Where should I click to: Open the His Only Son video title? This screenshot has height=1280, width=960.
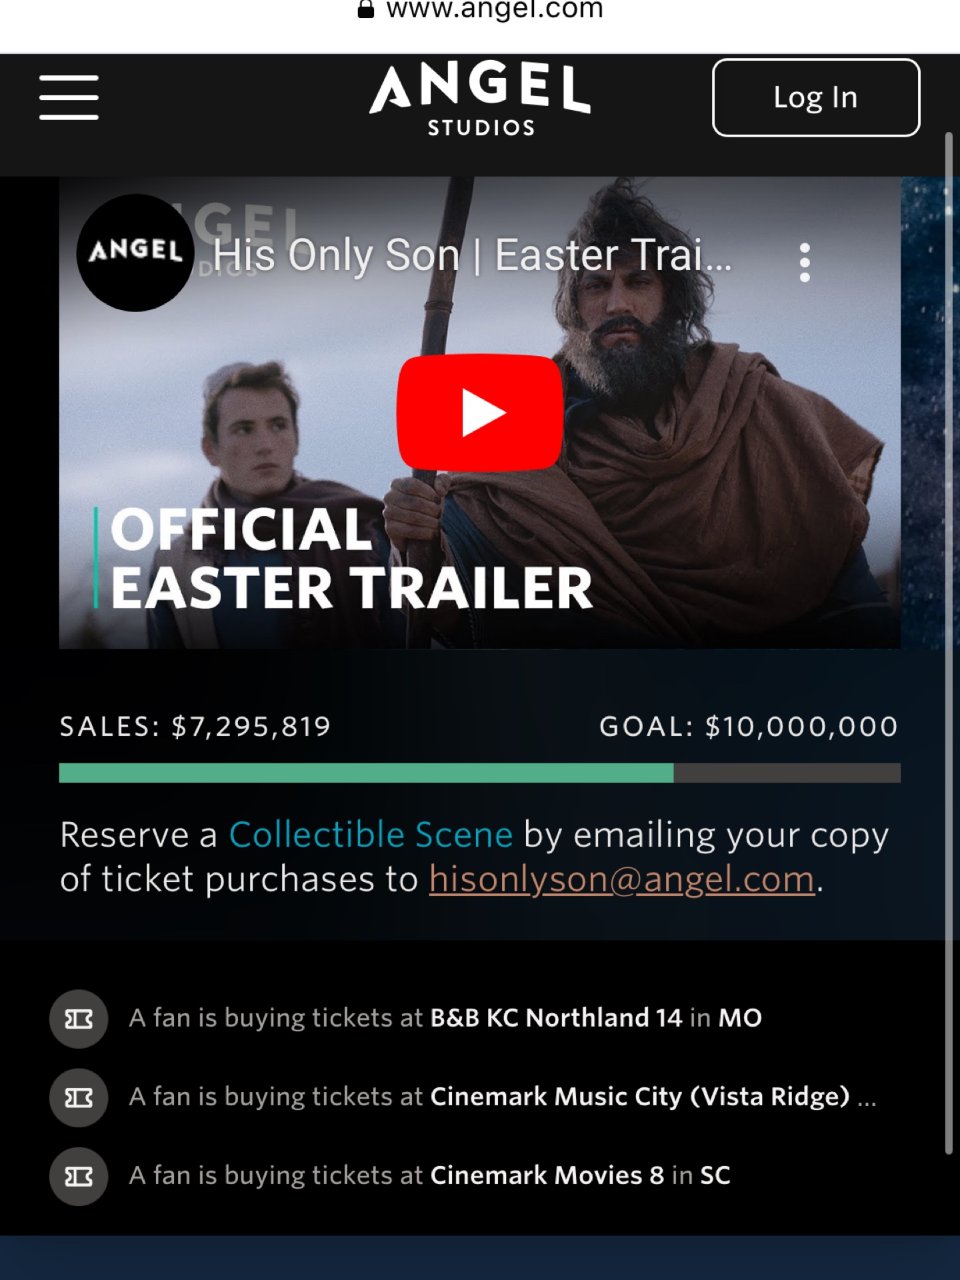(473, 255)
